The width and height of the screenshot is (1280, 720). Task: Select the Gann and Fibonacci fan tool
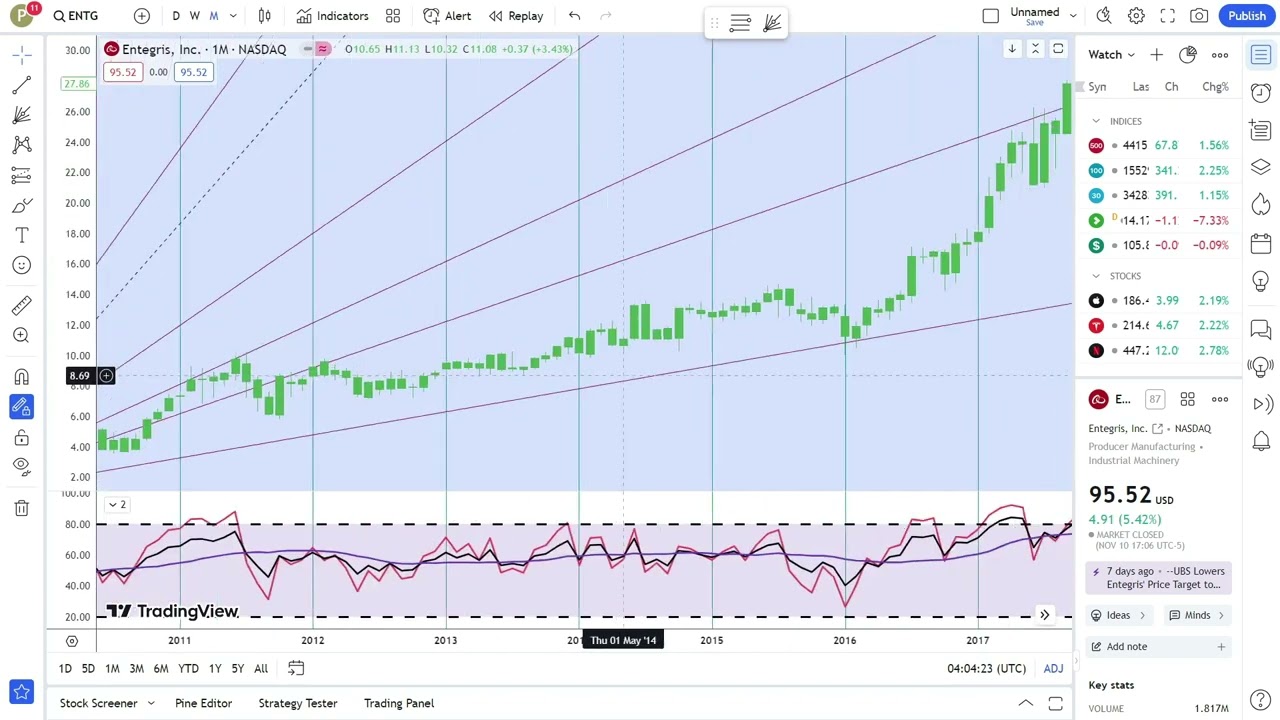tap(21, 115)
